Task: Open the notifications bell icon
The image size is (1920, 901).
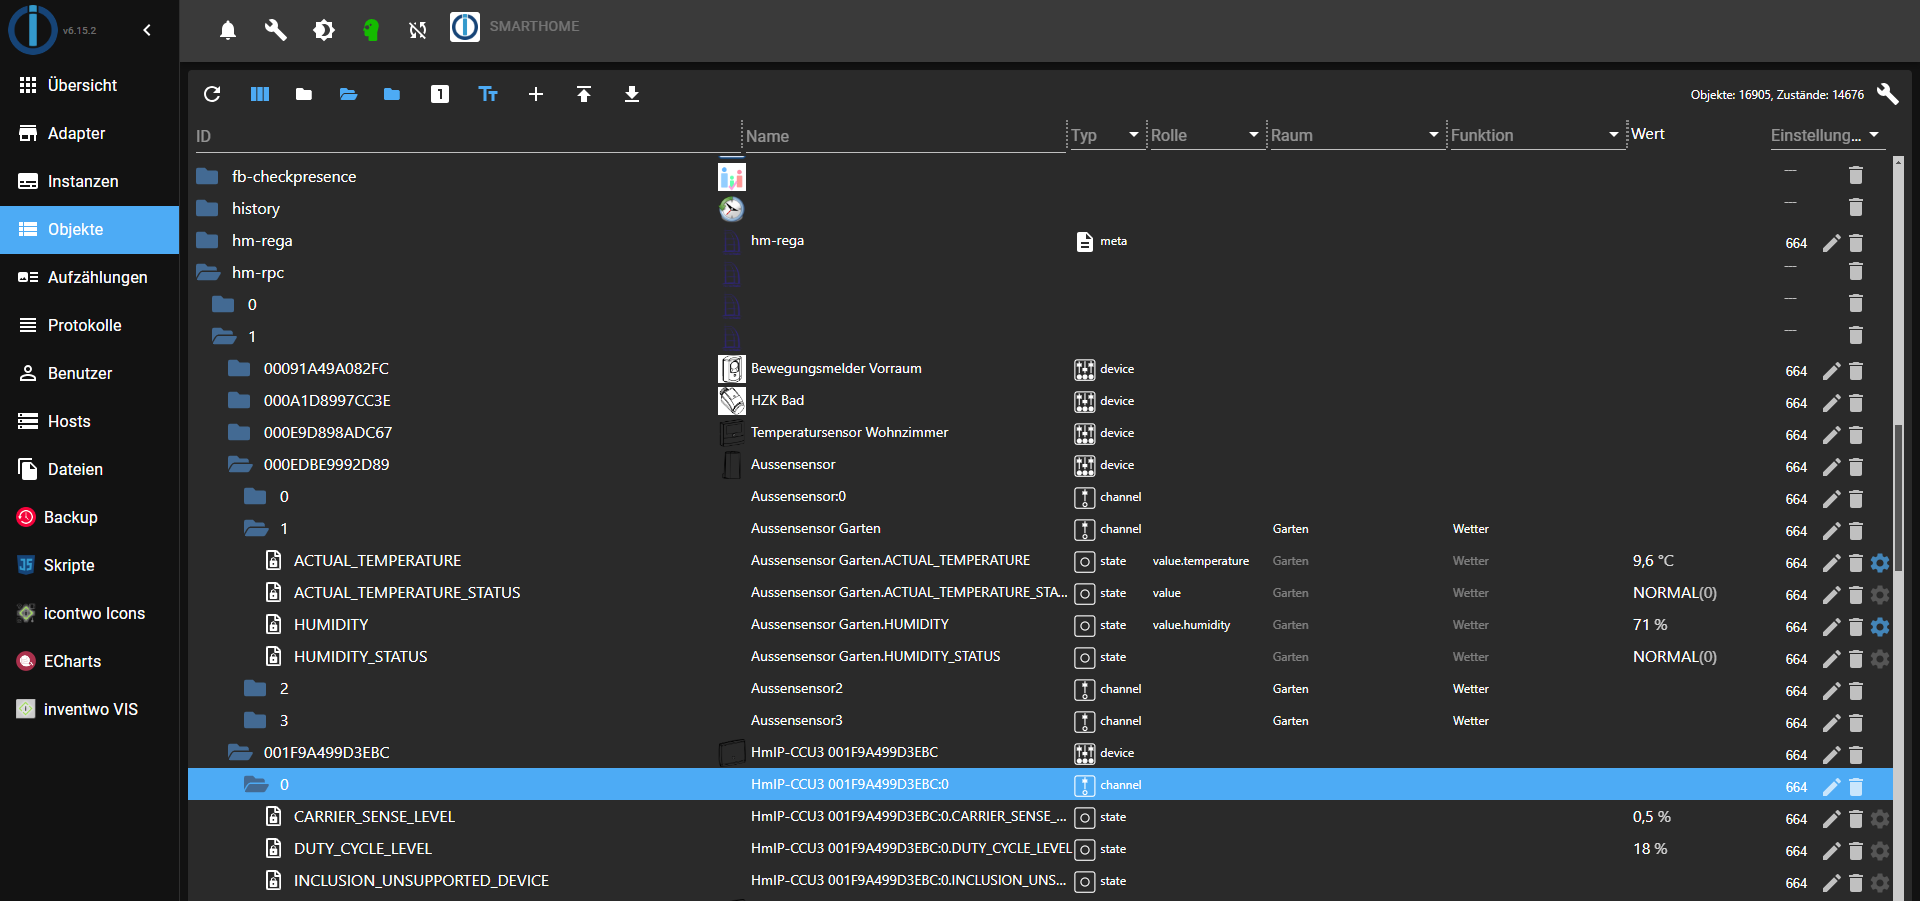Action: click(228, 30)
